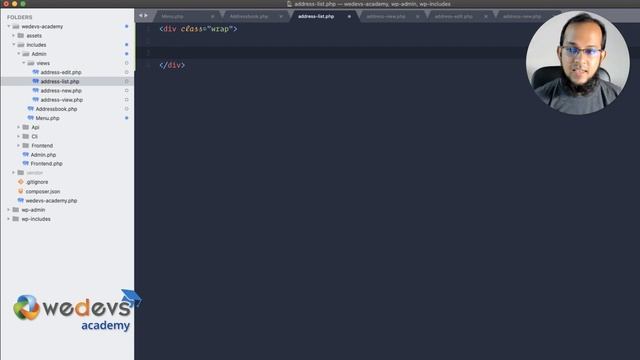Click the Addressbook.php file icon in sidebar
The image size is (640, 360).
(x=31, y=109)
